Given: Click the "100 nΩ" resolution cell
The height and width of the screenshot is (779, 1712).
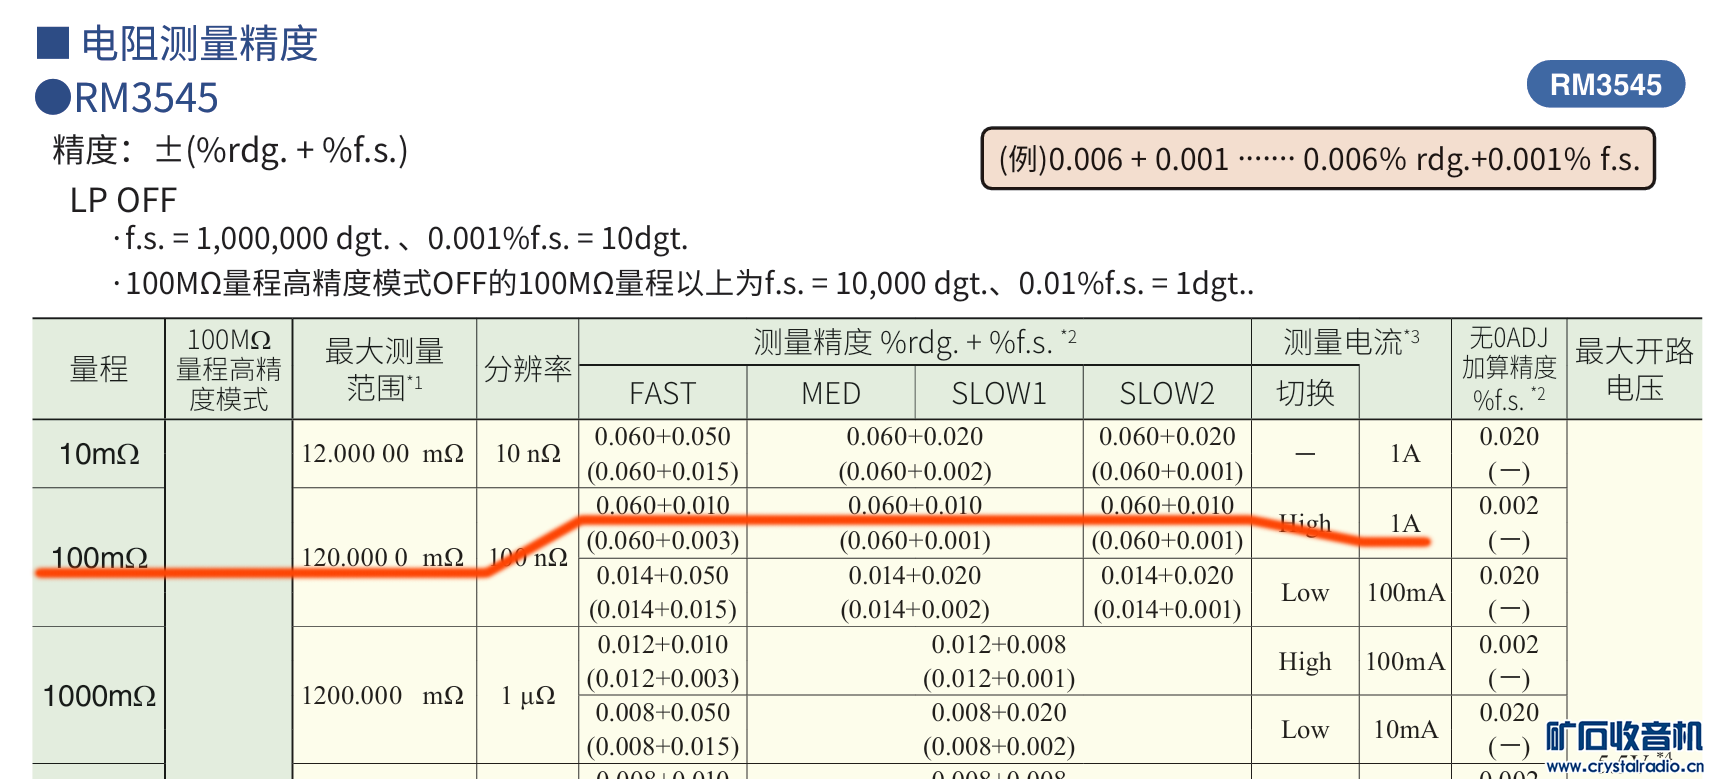Looking at the screenshot, I should coord(528,557).
